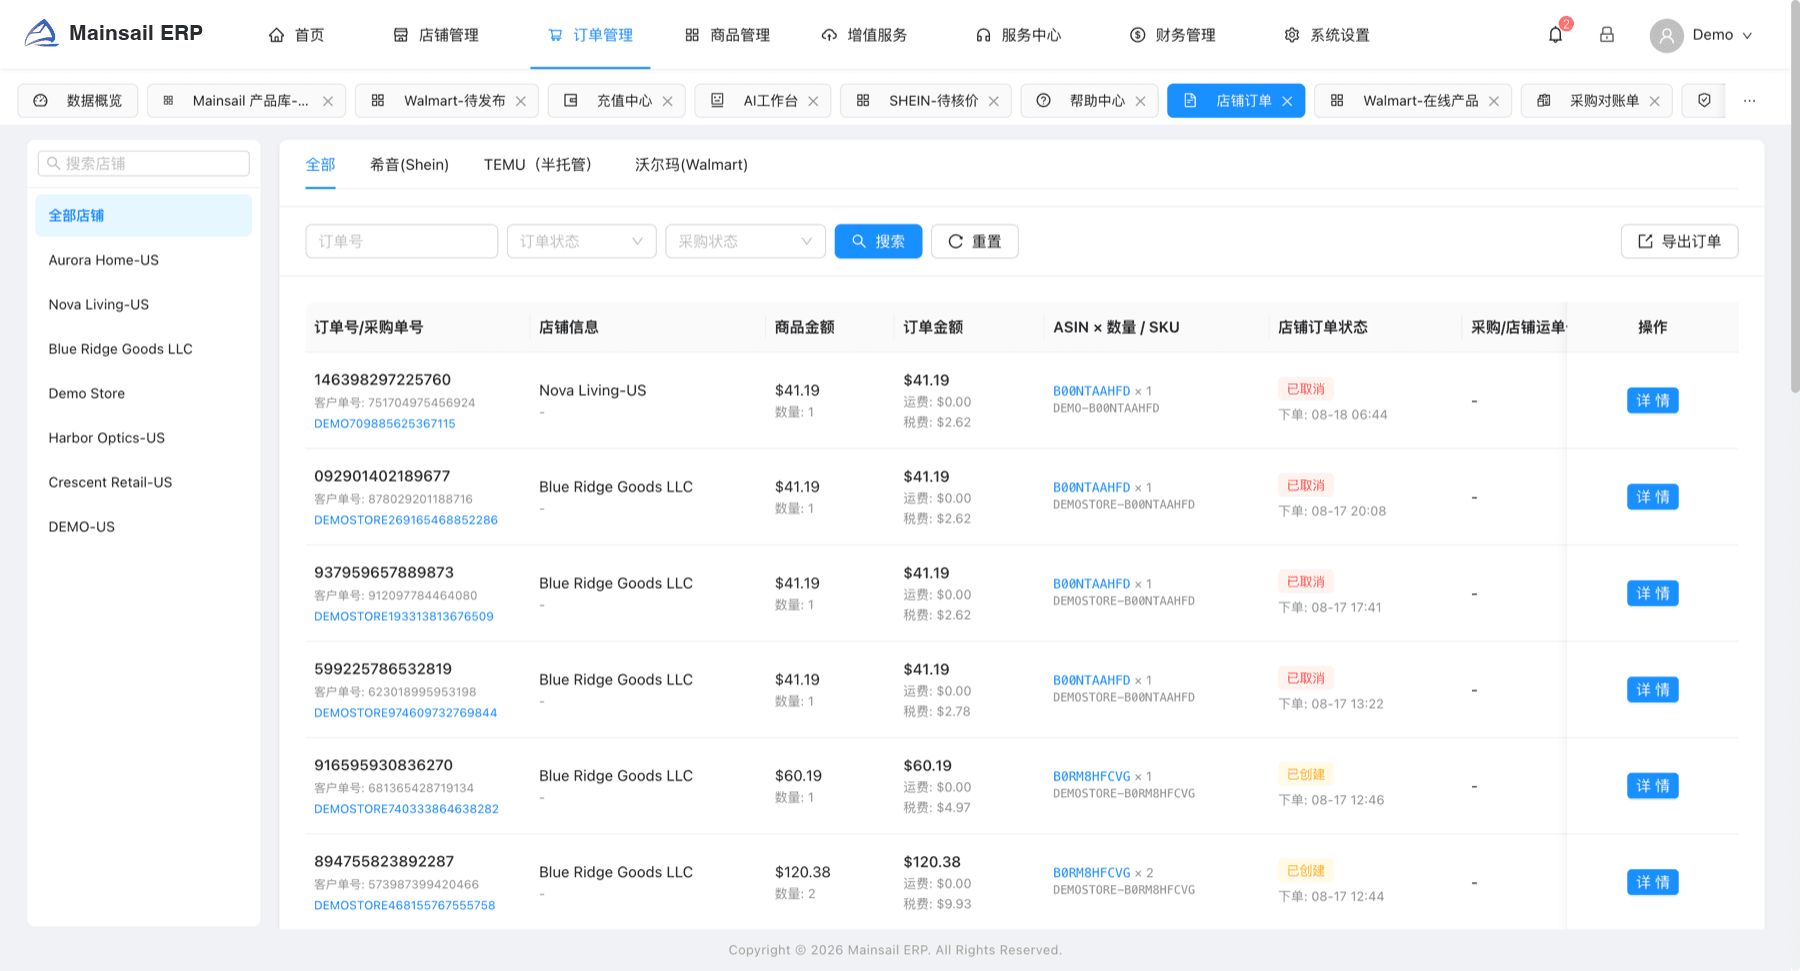Expand the 订单状态 dropdown
This screenshot has height=971, width=1800.
581,241
